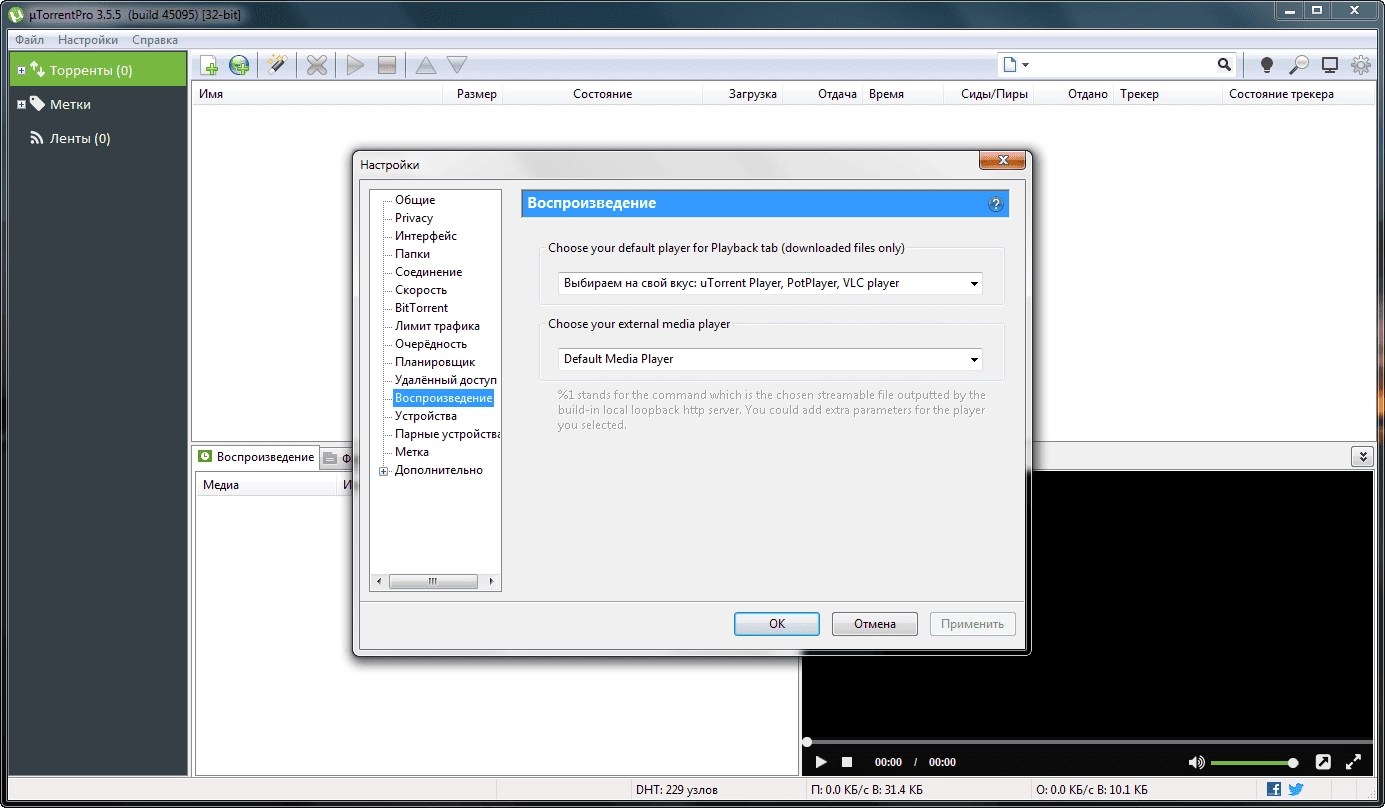The width and height of the screenshot is (1385, 808).
Task: Select Скорость in settings tree
Action: click(x=421, y=290)
